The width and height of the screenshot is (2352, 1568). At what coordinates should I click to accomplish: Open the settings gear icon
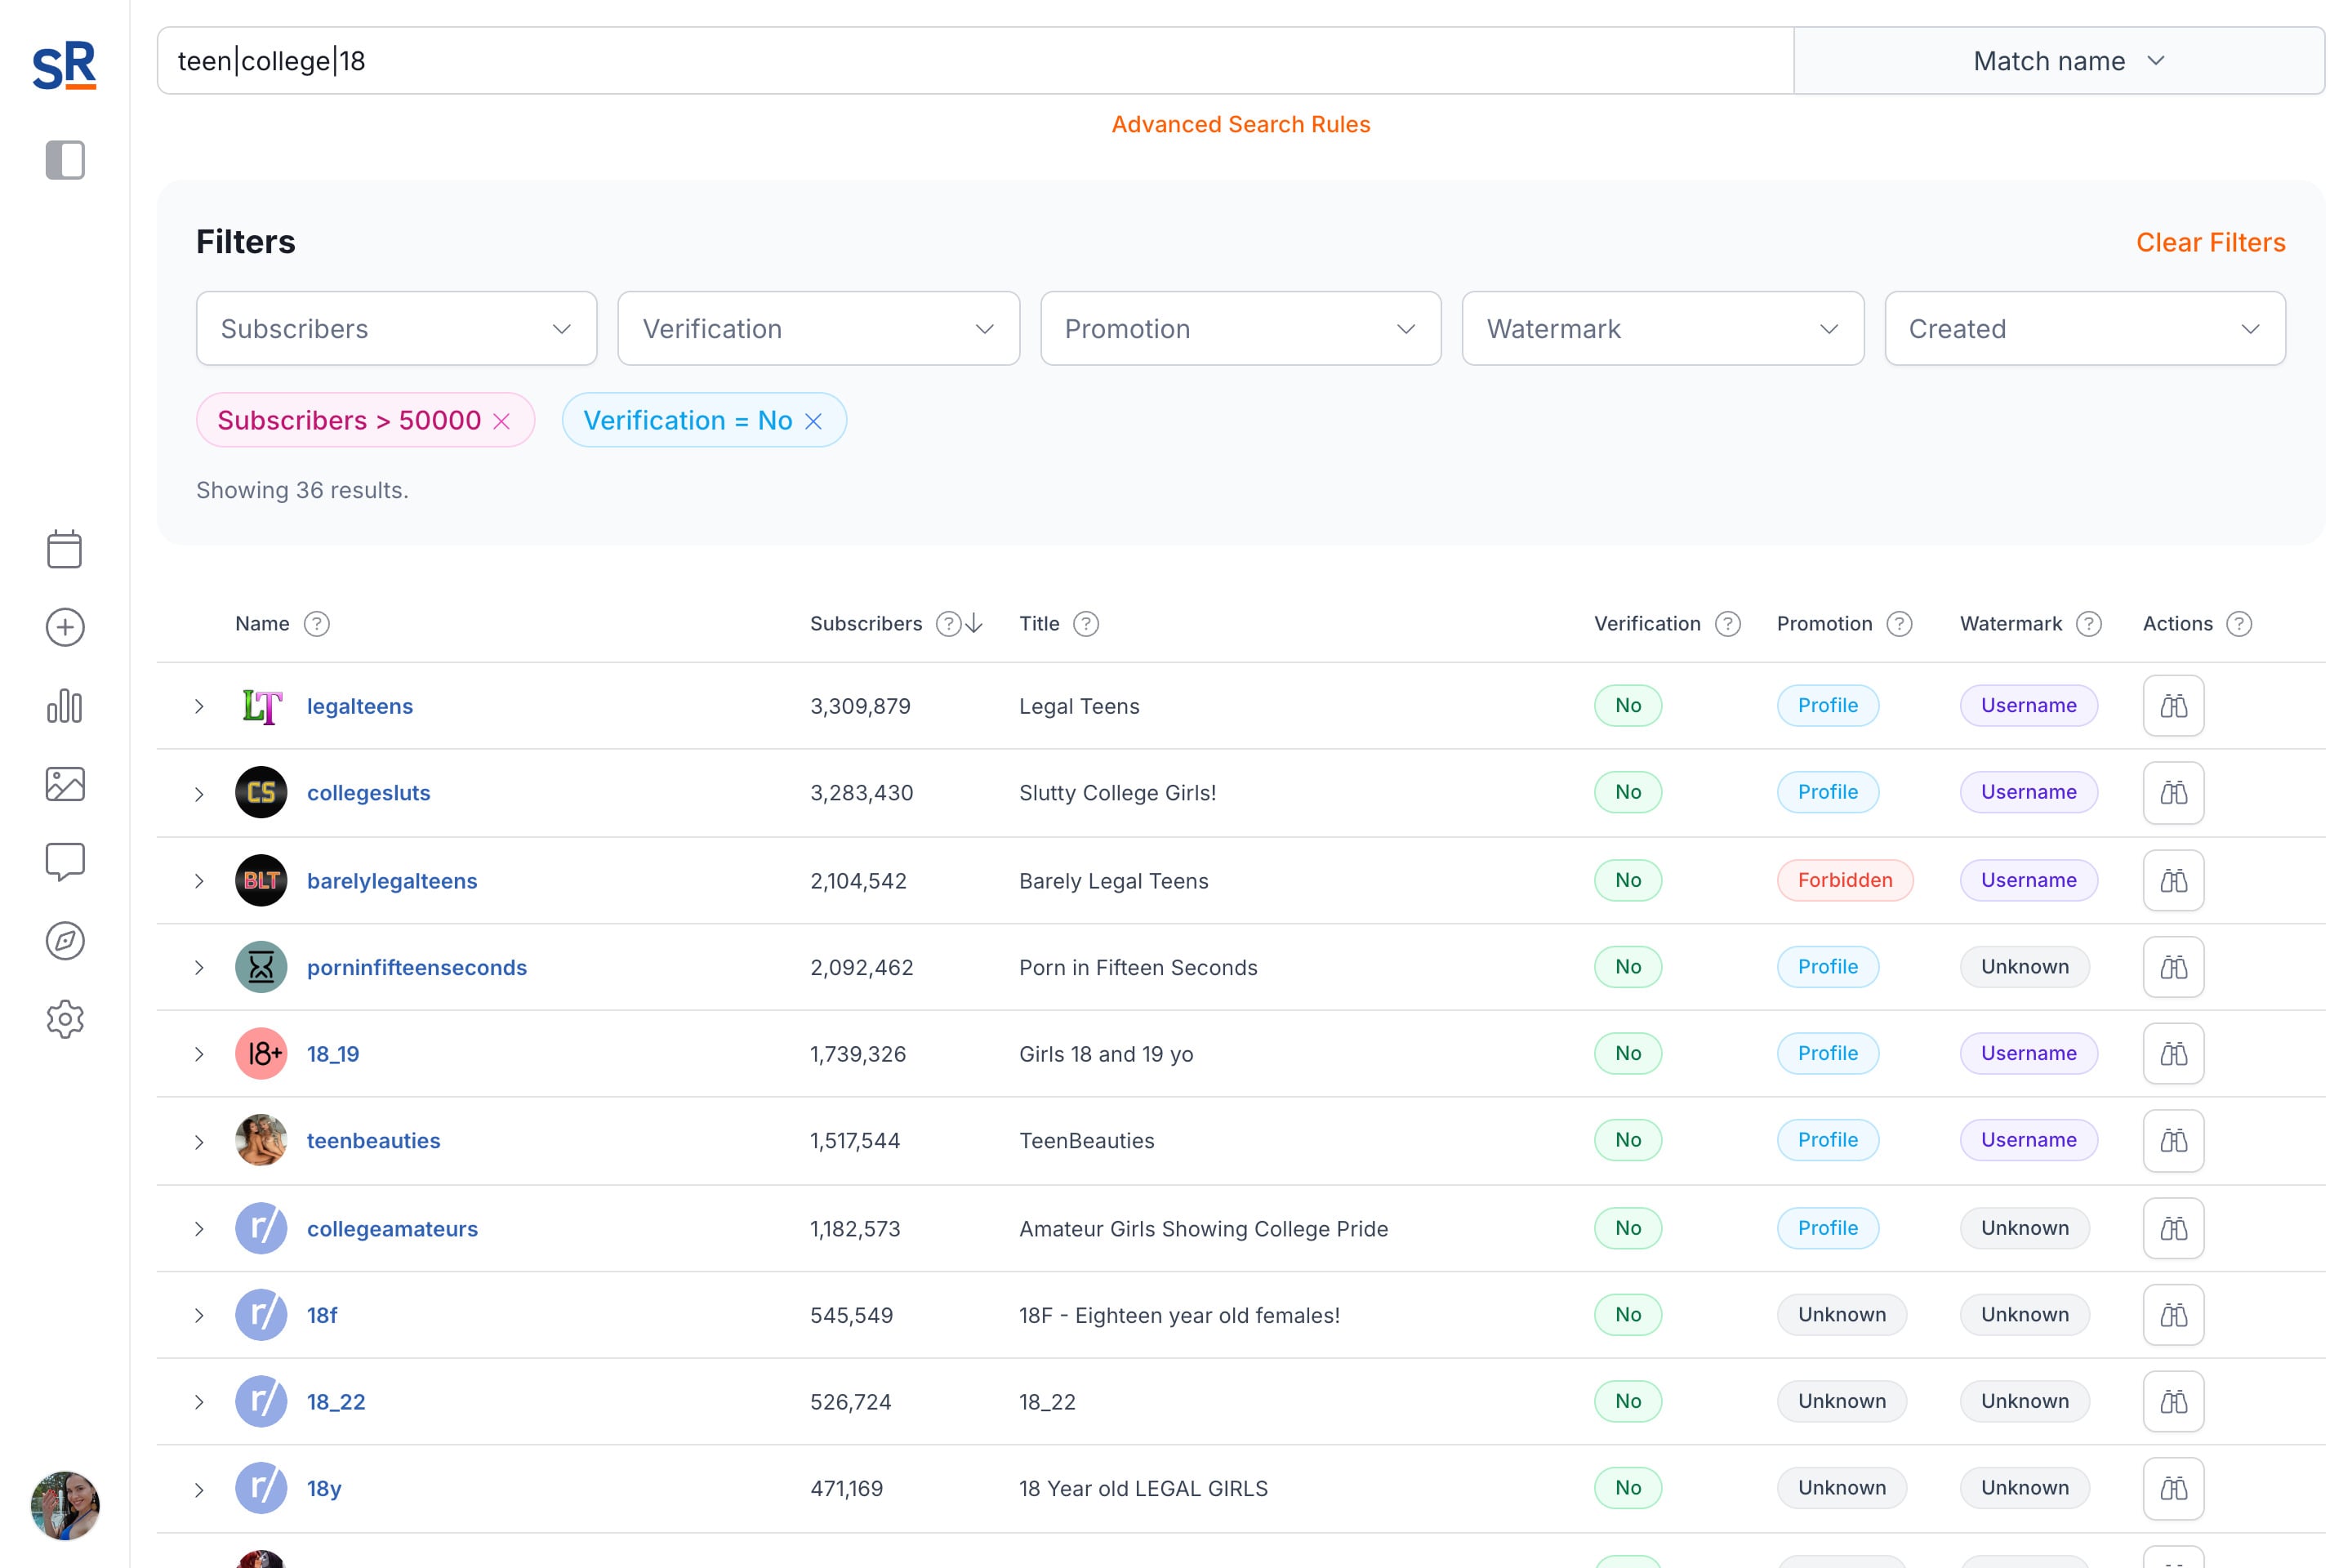[65, 1019]
